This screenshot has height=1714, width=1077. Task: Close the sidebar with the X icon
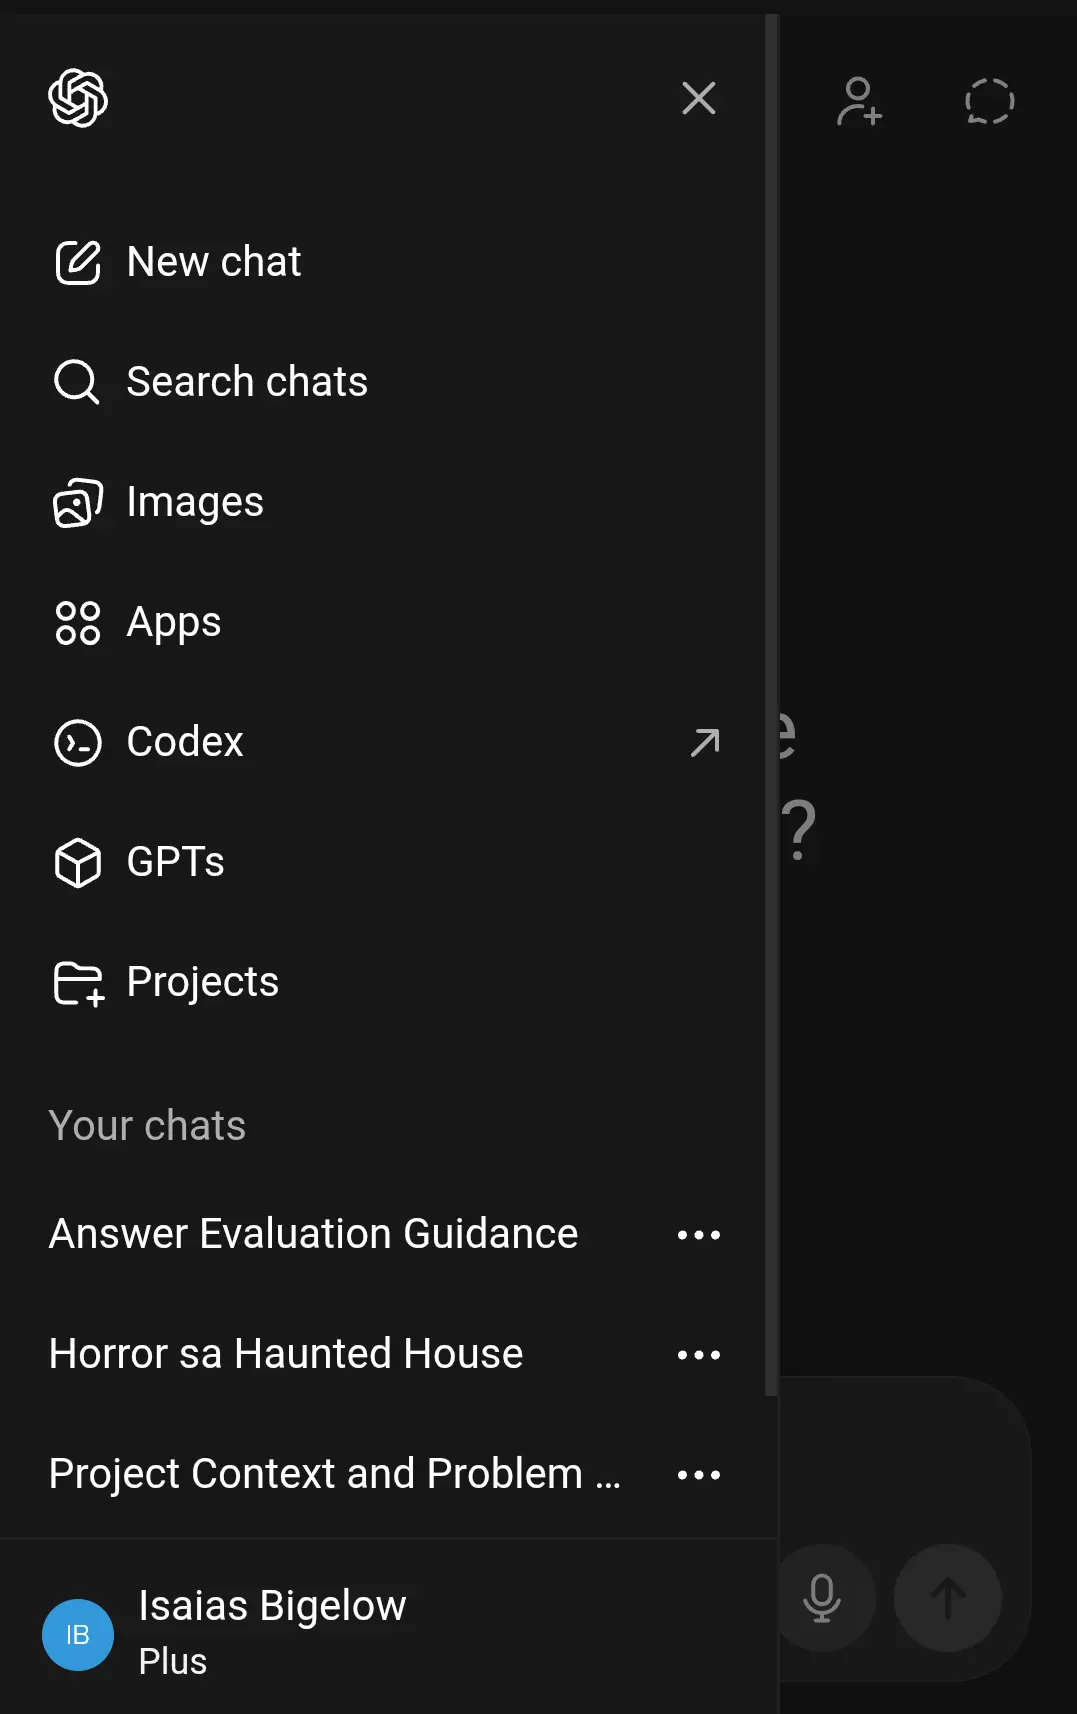[699, 98]
